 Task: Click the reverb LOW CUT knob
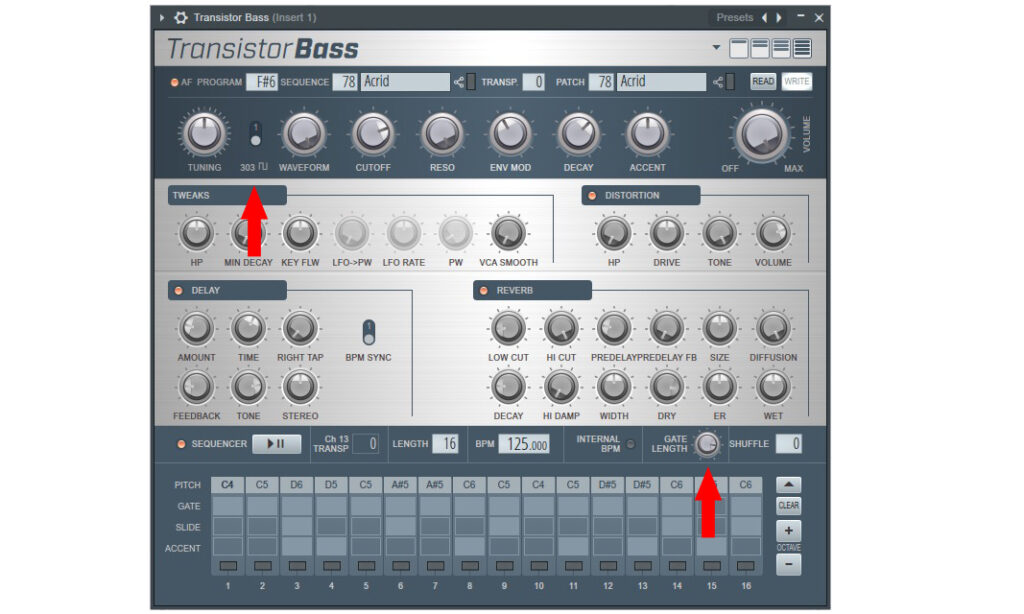click(508, 329)
